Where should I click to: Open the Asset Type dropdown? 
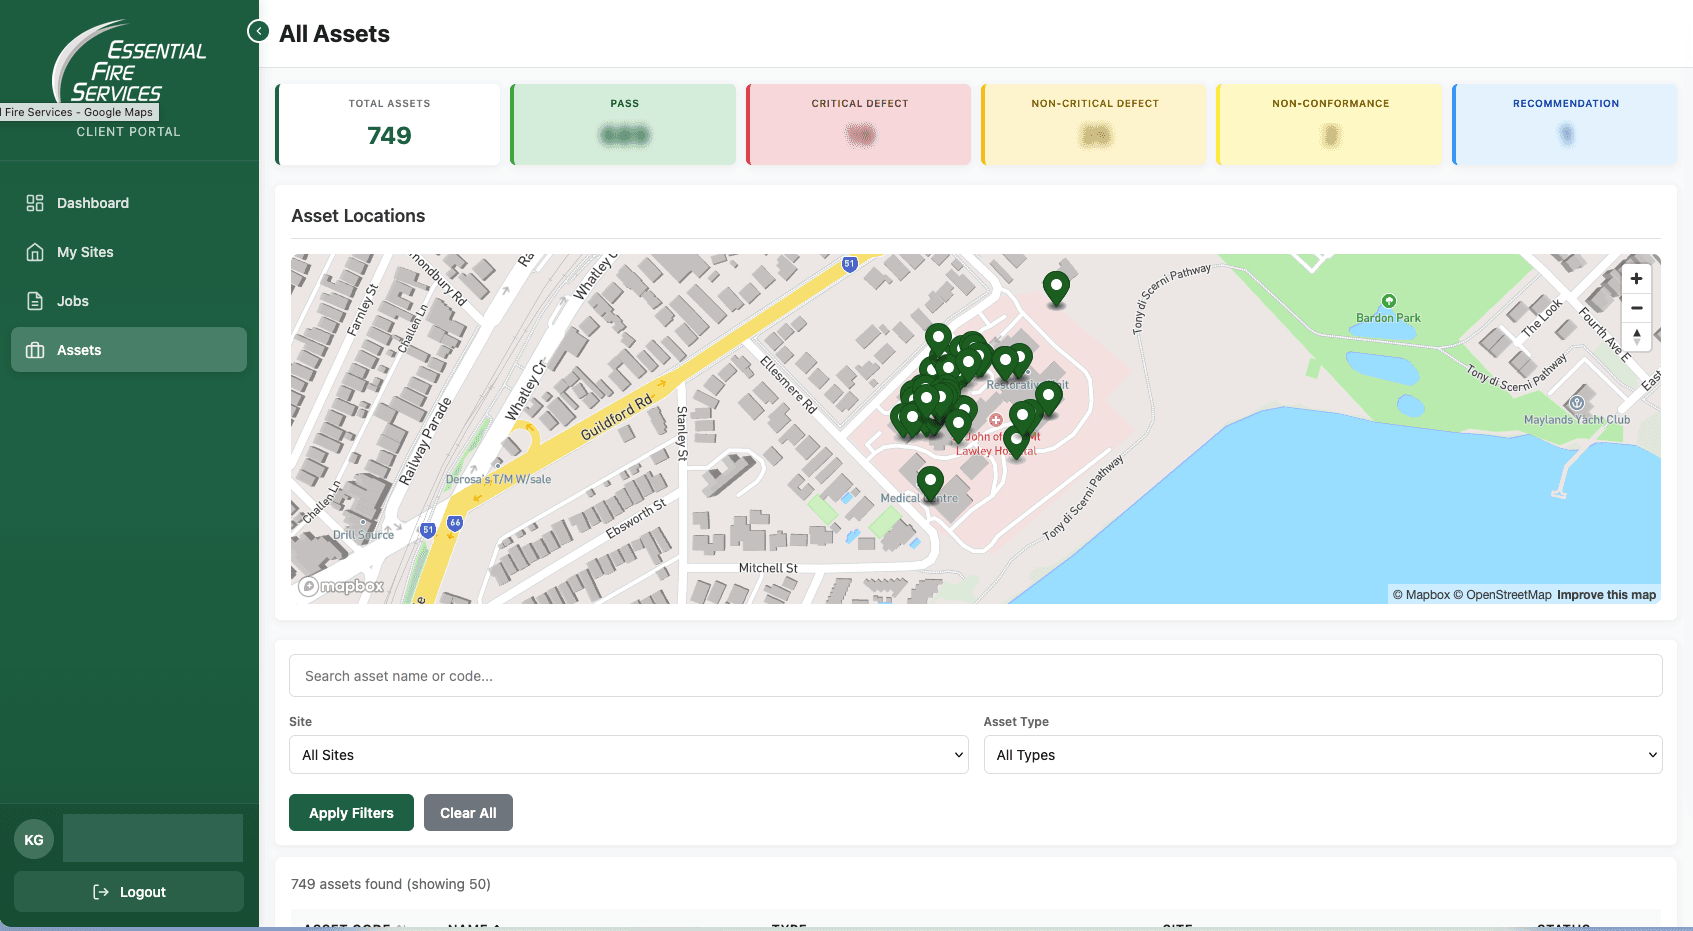1322,755
